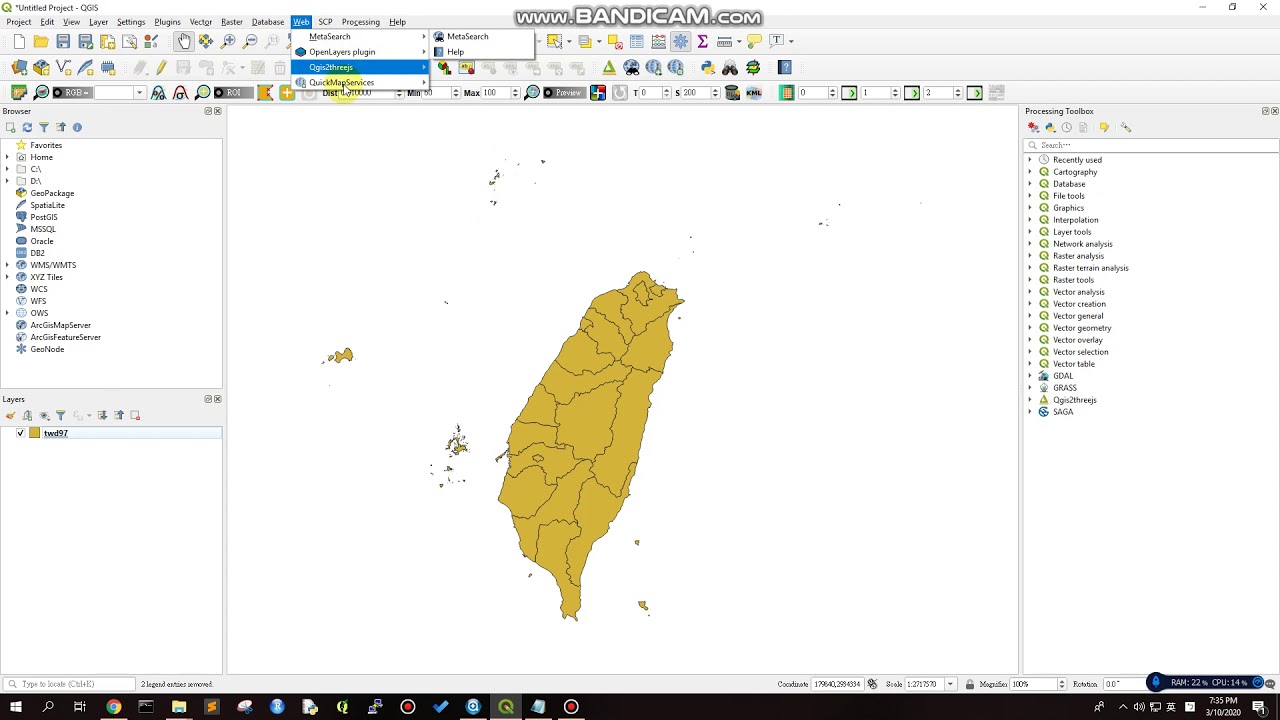1280x720 pixels.
Task: Expand Vector geometry in Processing Toolbox
Action: point(1030,328)
